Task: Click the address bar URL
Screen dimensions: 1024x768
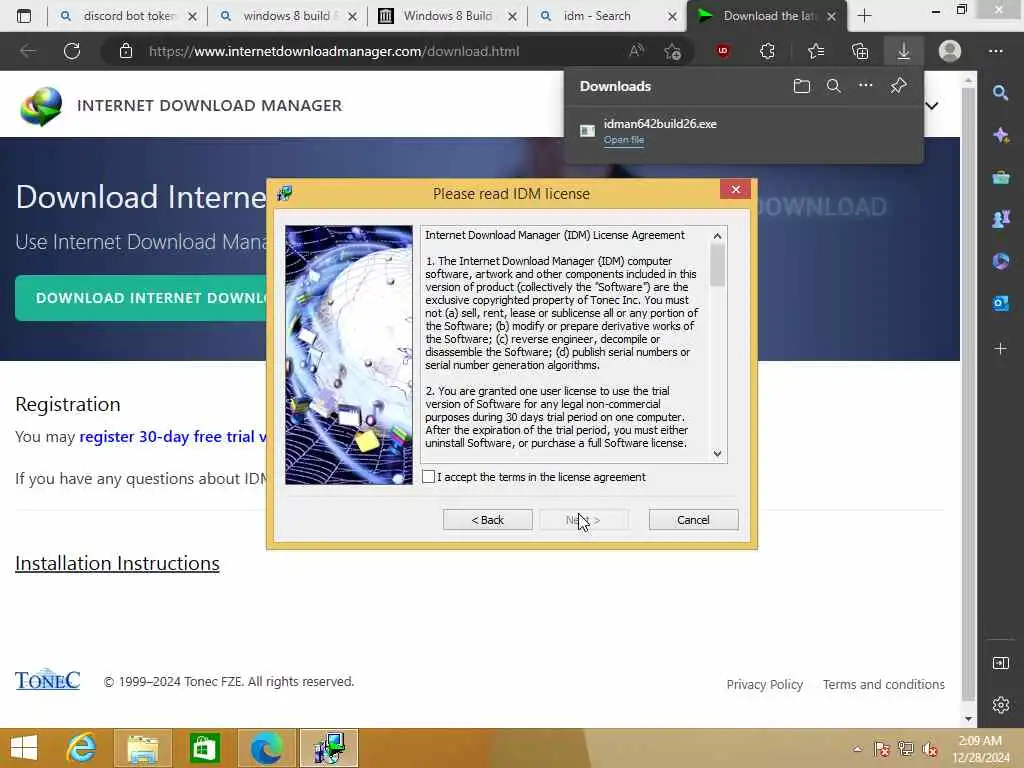Action: pos(334,51)
